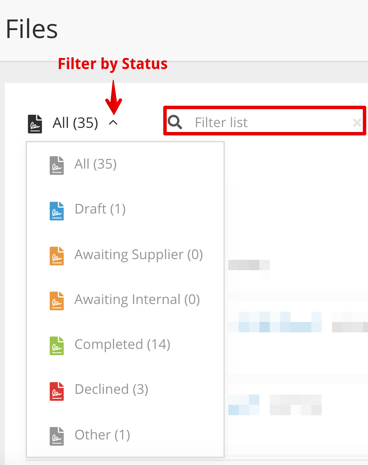The height and width of the screenshot is (465, 368).
Task: Click the blue Draft document icon
Action: point(57,211)
